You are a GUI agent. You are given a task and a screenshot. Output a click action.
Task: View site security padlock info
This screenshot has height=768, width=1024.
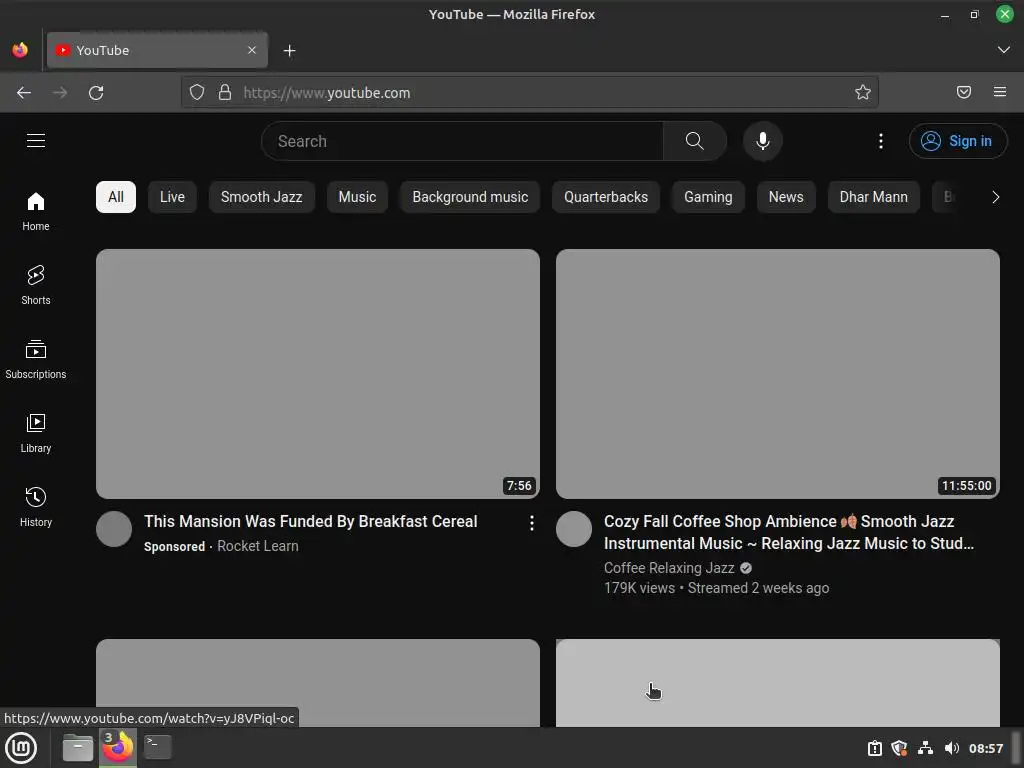(x=225, y=93)
